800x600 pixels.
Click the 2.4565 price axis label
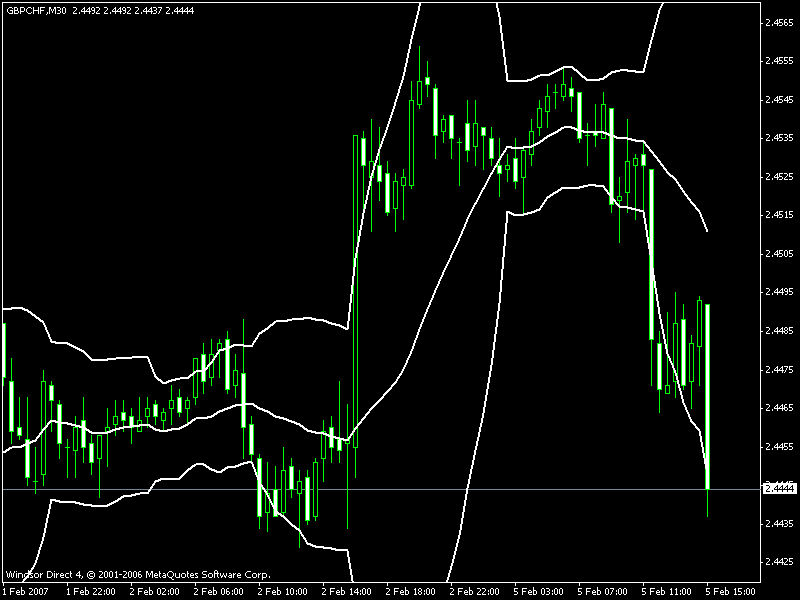click(x=780, y=22)
